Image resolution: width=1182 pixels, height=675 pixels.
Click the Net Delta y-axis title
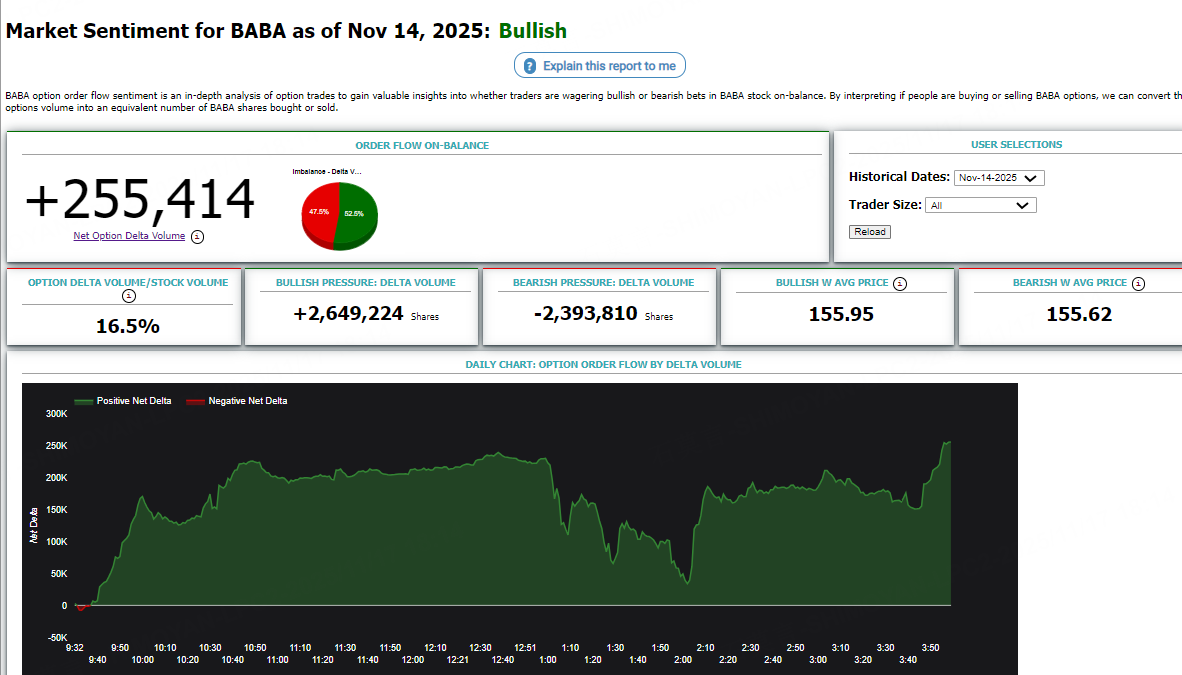pyautogui.click(x=34, y=526)
